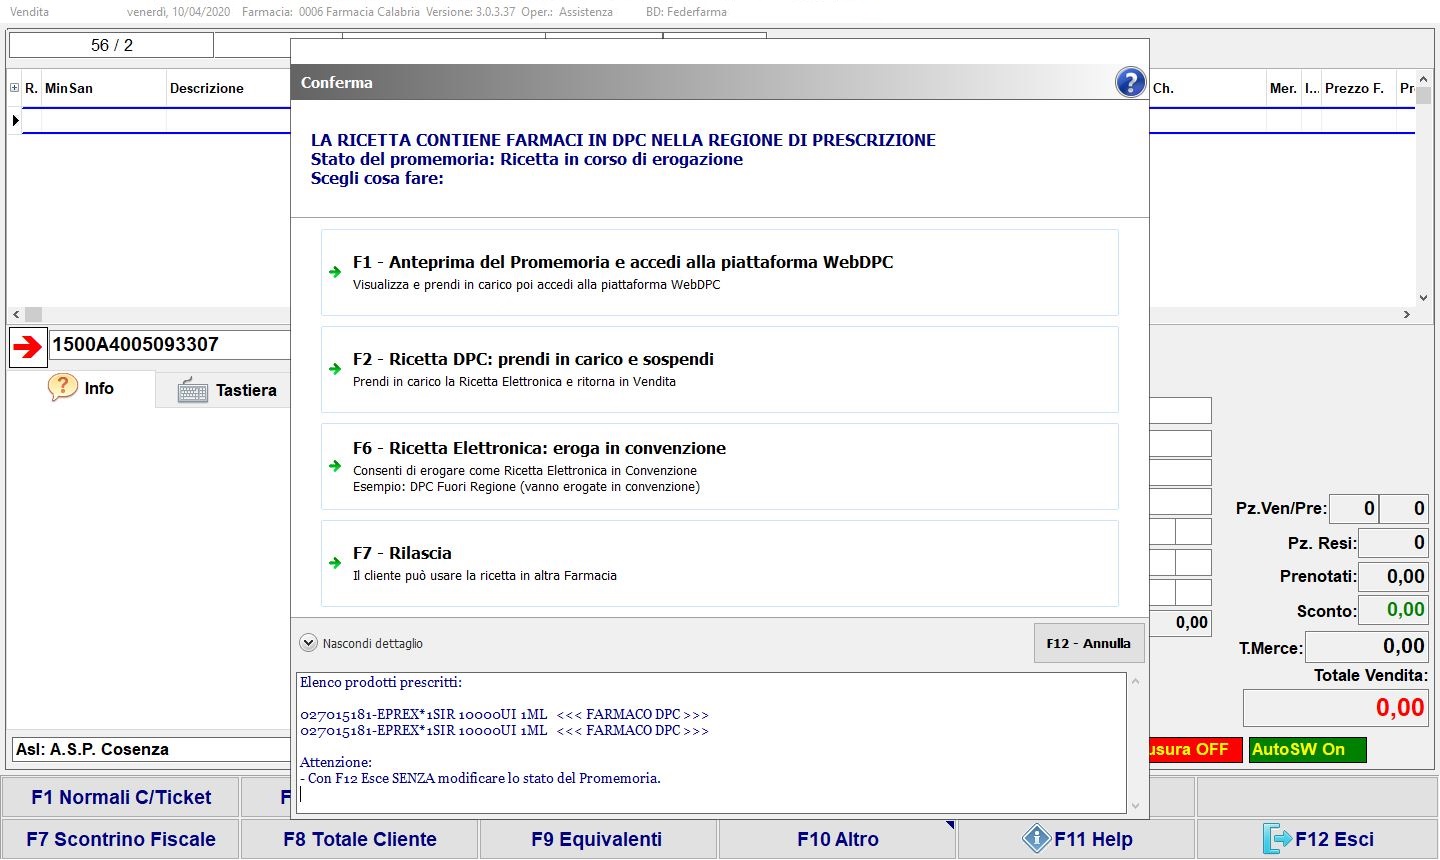1440x860 pixels.
Task: Expand the grid column selector plus icon
Action: tap(14, 88)
